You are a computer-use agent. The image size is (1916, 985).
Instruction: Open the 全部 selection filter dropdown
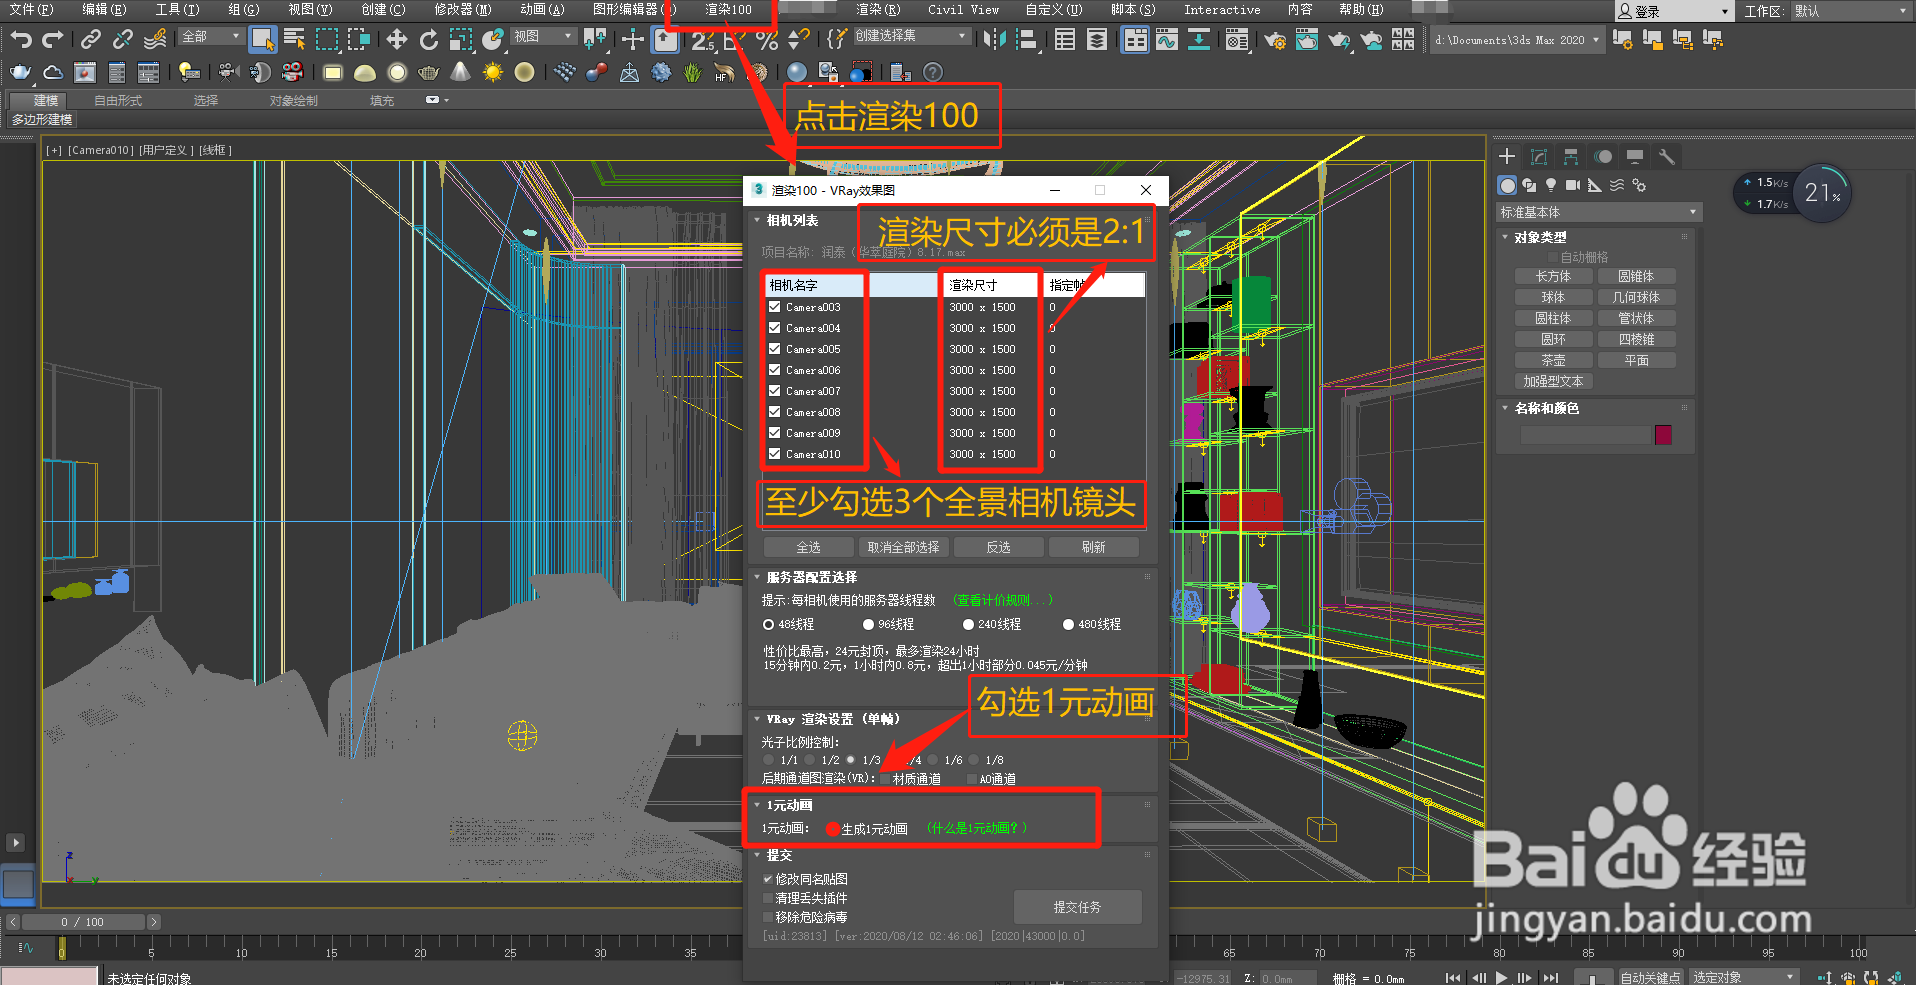pyautogui.click(x=211, y=37)
